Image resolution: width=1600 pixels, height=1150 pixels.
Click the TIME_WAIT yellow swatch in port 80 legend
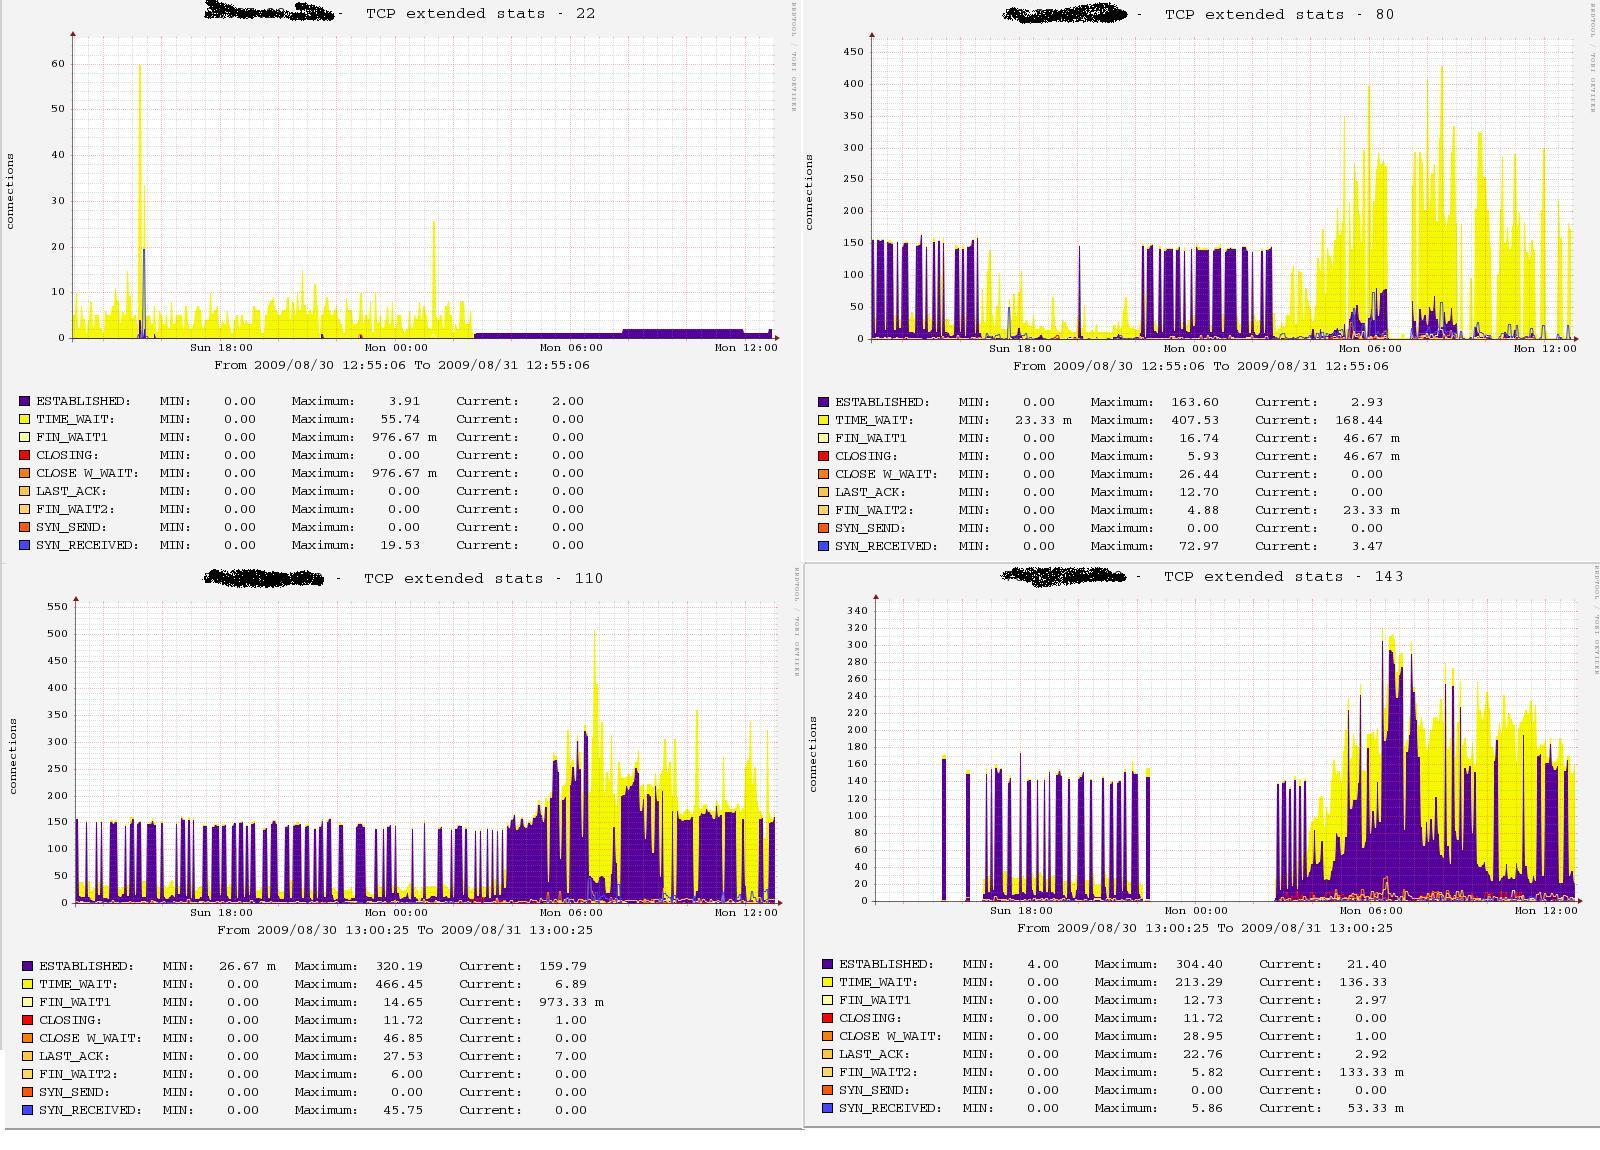tap(824, 420)
